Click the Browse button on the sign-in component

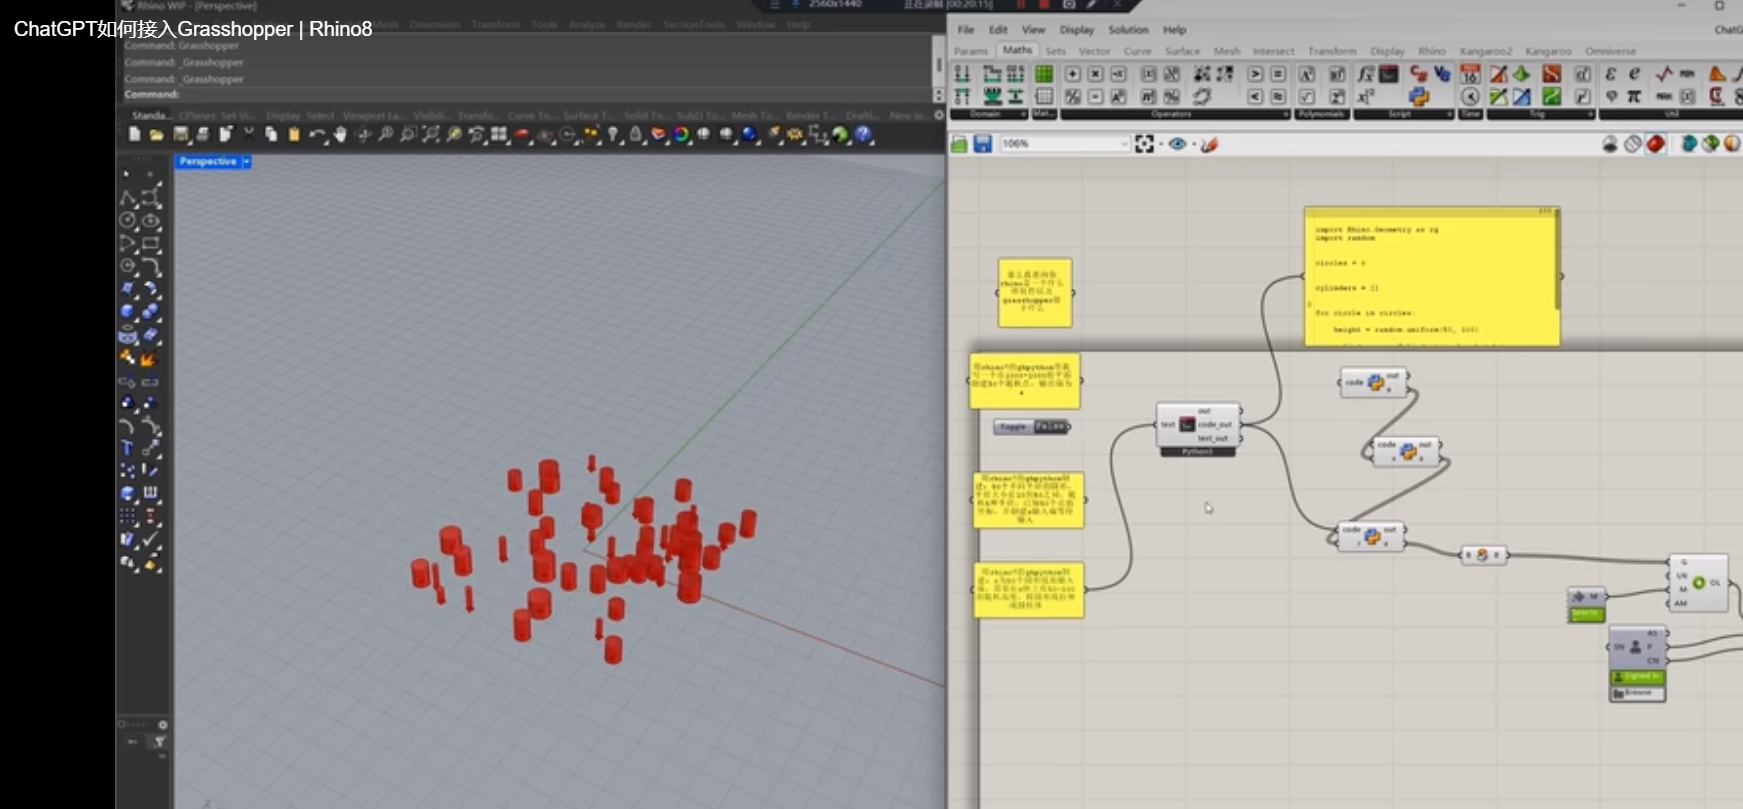click(1637, 693)
